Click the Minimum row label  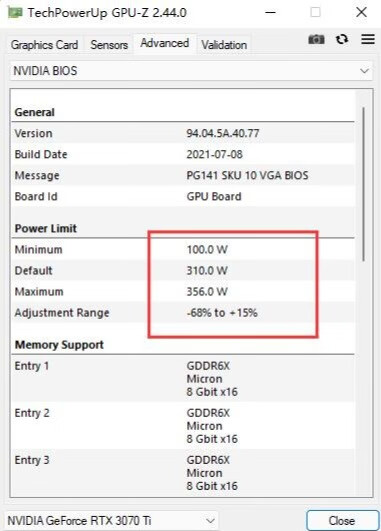click(x=39, y=250)
